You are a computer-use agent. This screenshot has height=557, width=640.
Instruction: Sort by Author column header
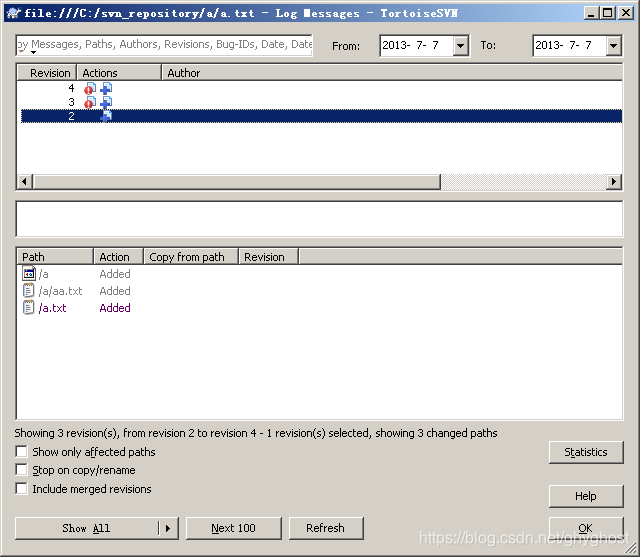click(x=392, y=73)
